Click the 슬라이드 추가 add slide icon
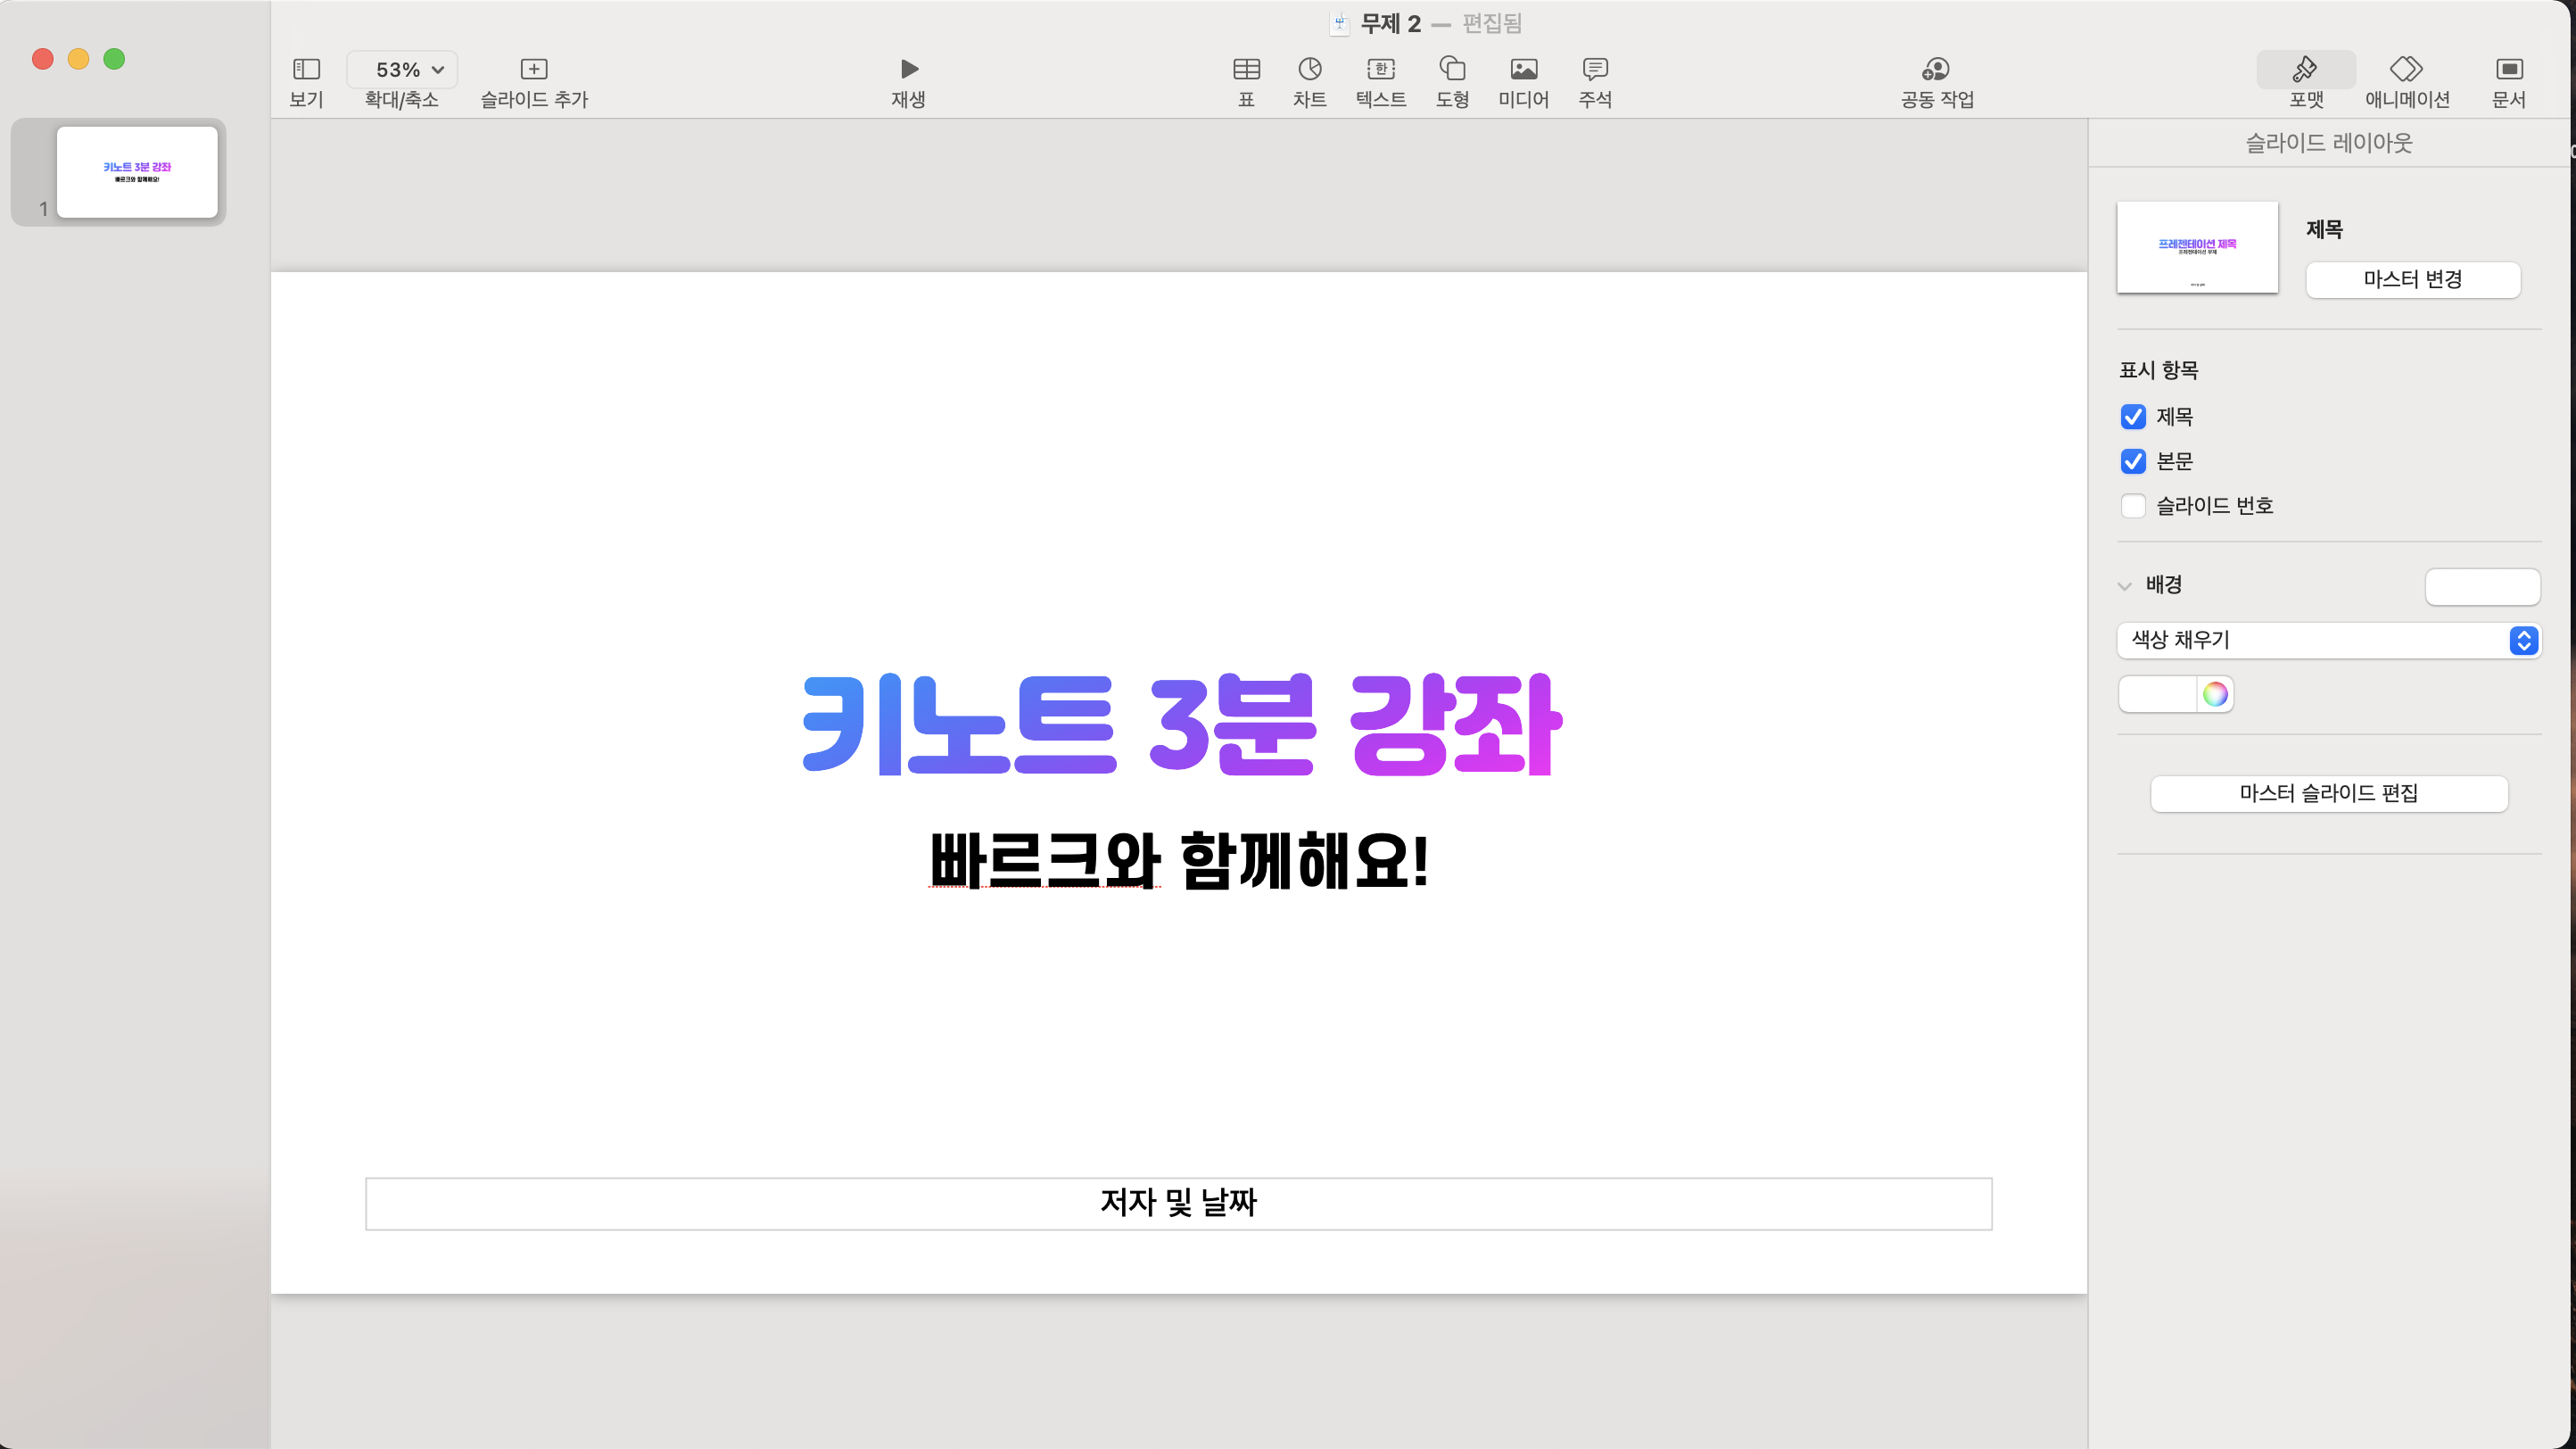The height and width of the screenshot is (1449, 2576). [534, 69]
